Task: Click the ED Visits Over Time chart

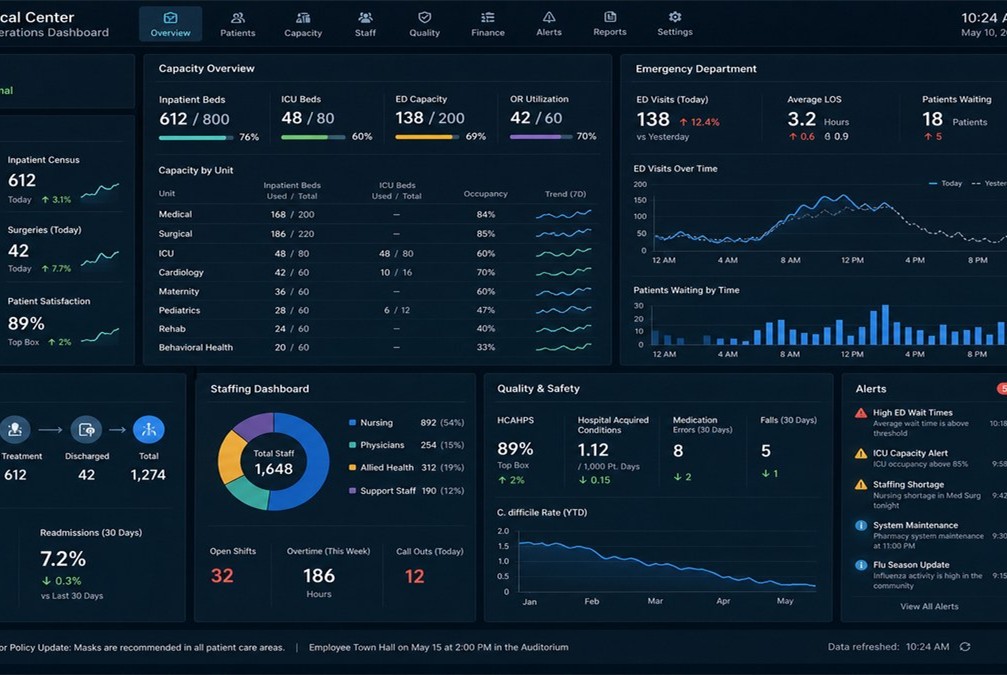Action: [821, 221]
